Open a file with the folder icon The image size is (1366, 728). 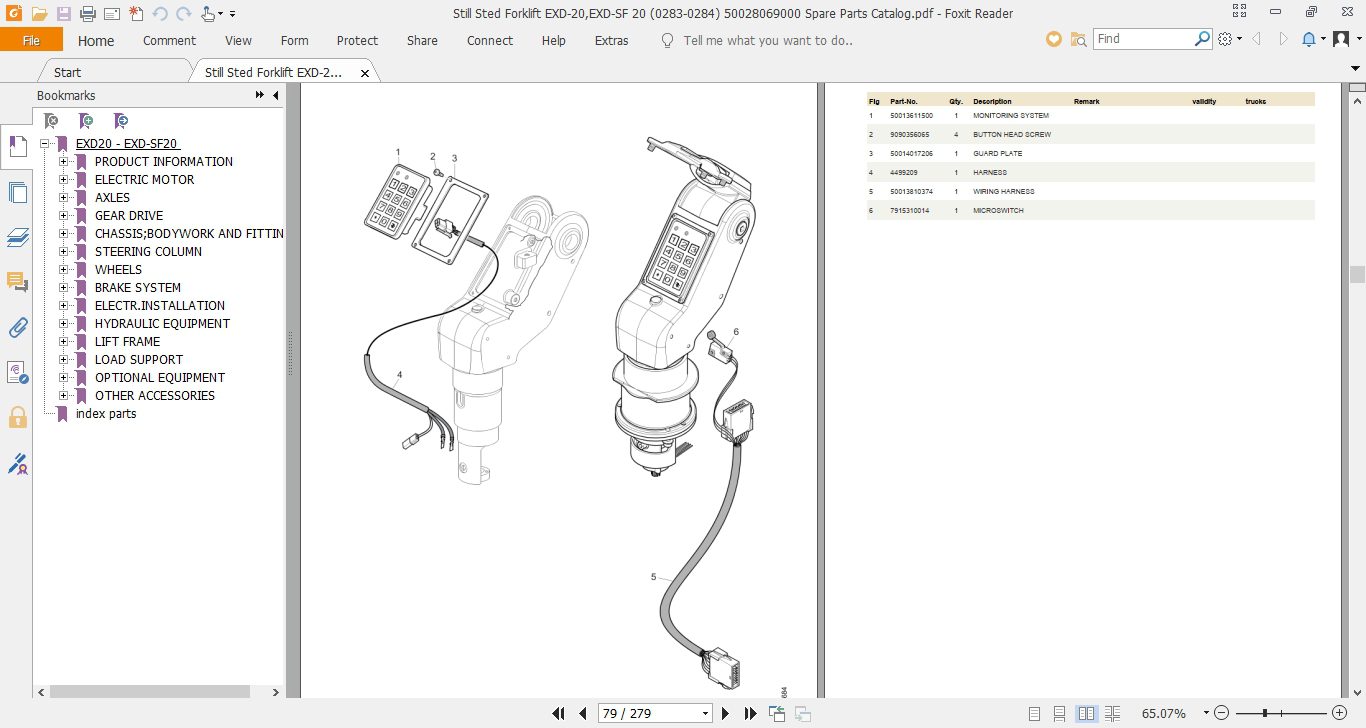39,14
